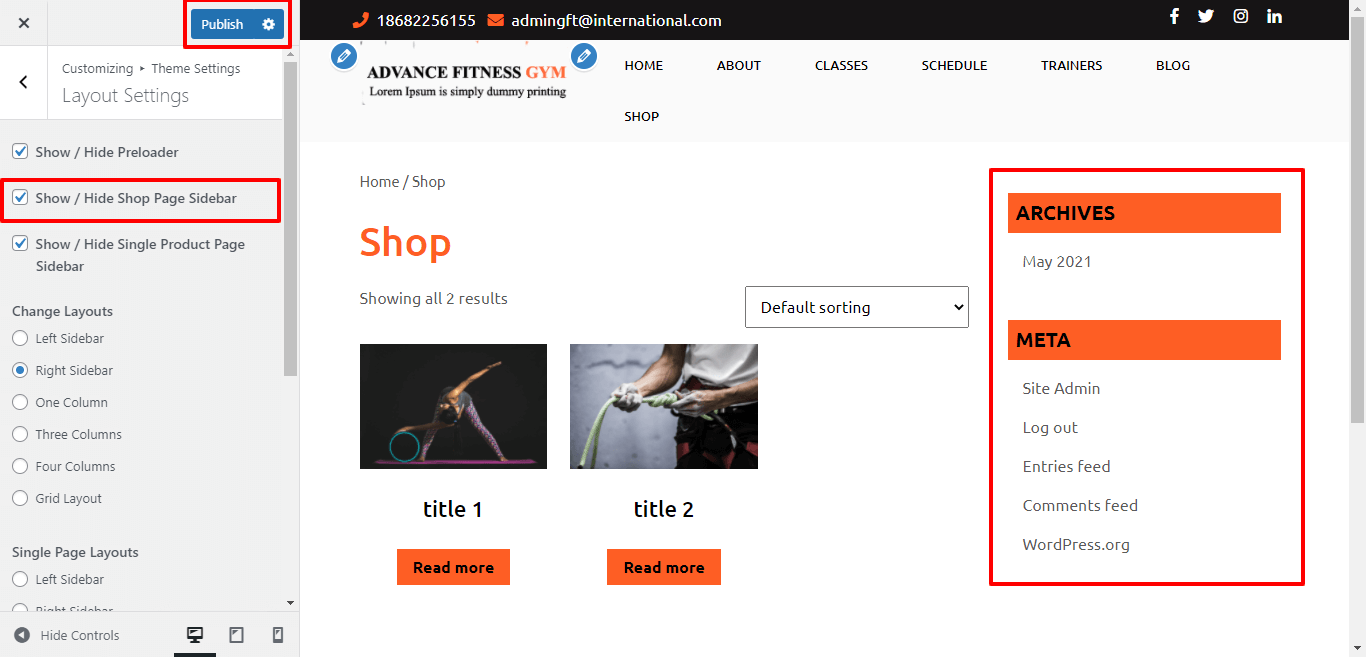Select the Three Columns layout radio

click(20, 434)
